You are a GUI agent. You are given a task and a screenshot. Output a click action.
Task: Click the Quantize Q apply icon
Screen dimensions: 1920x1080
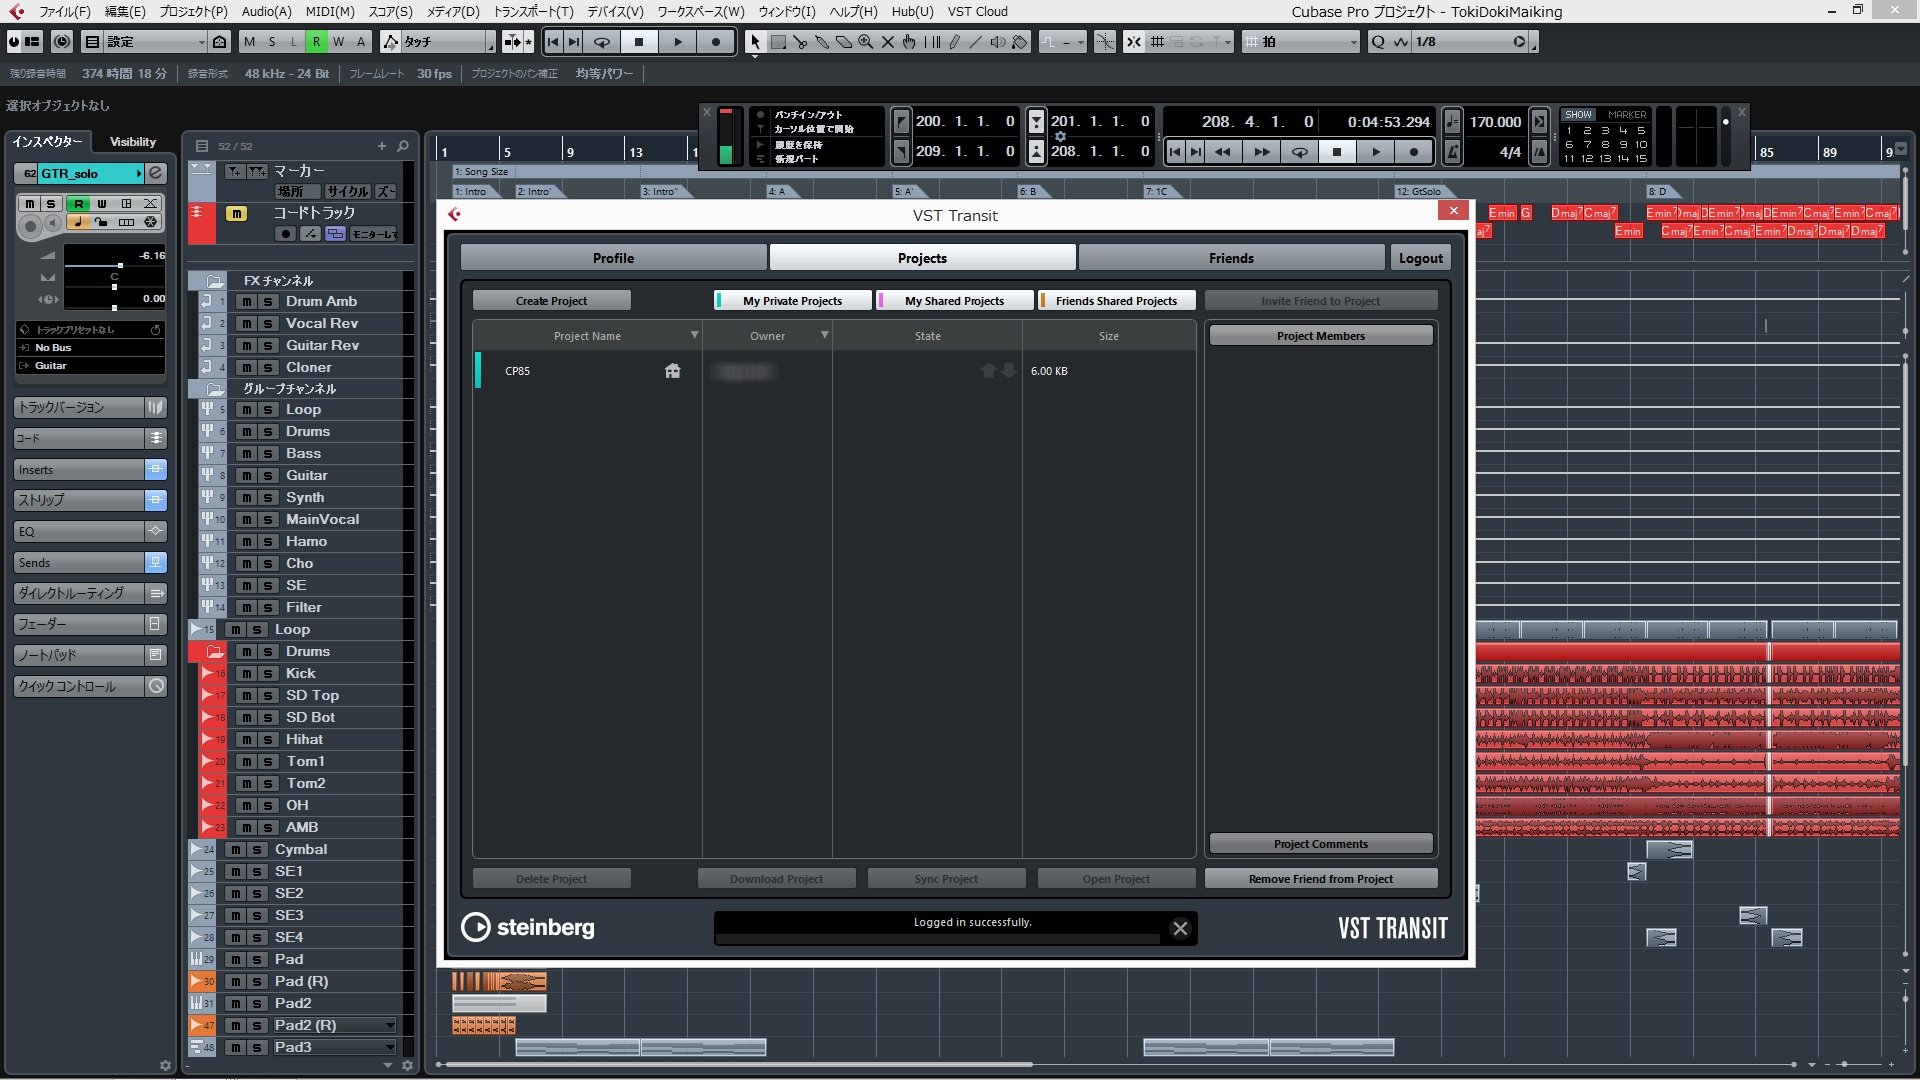(x=1379, y=42)
